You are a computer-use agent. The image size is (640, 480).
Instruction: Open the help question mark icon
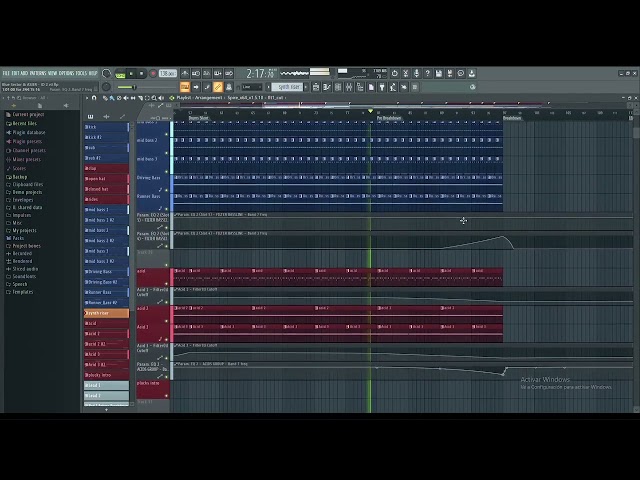(x=427, y=73)
